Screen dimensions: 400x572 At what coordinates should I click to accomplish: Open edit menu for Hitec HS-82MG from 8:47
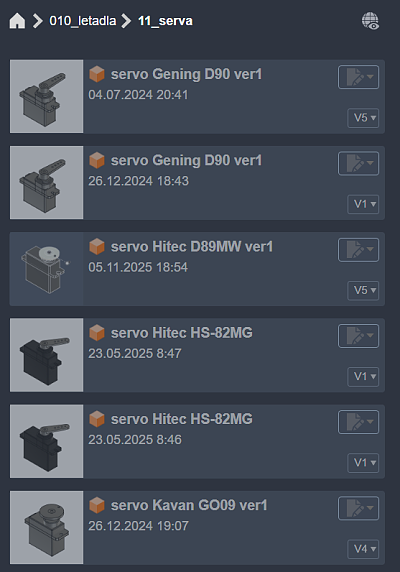pyautogui.click(x=358, y=336)
